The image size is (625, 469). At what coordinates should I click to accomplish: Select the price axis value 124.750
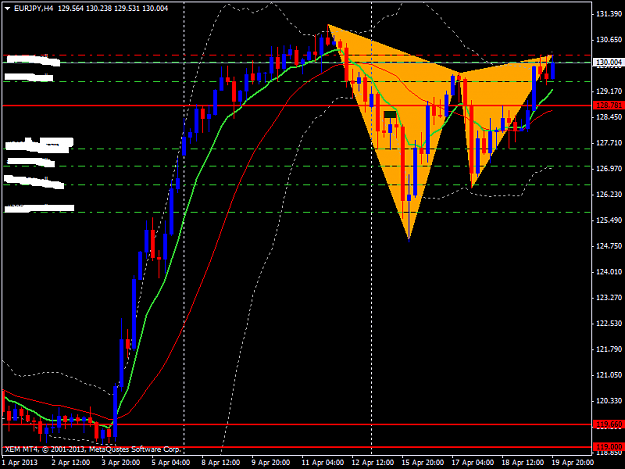[x=609, y=246]
